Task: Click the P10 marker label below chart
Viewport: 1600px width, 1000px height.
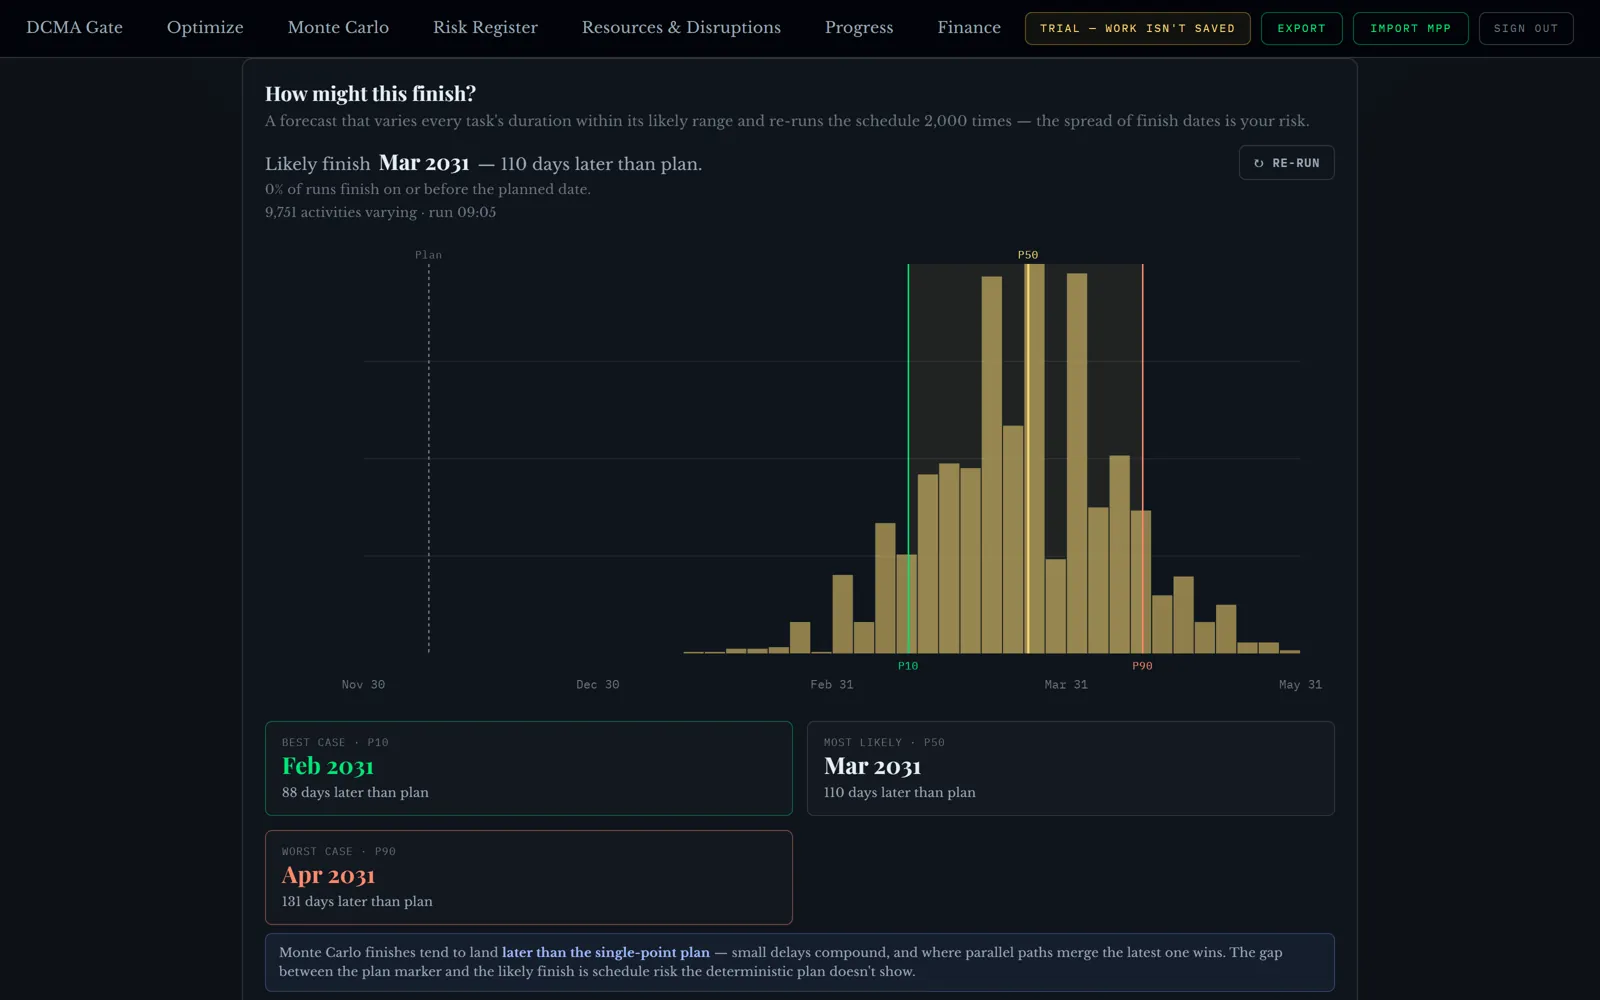Action: click(908, 666)
